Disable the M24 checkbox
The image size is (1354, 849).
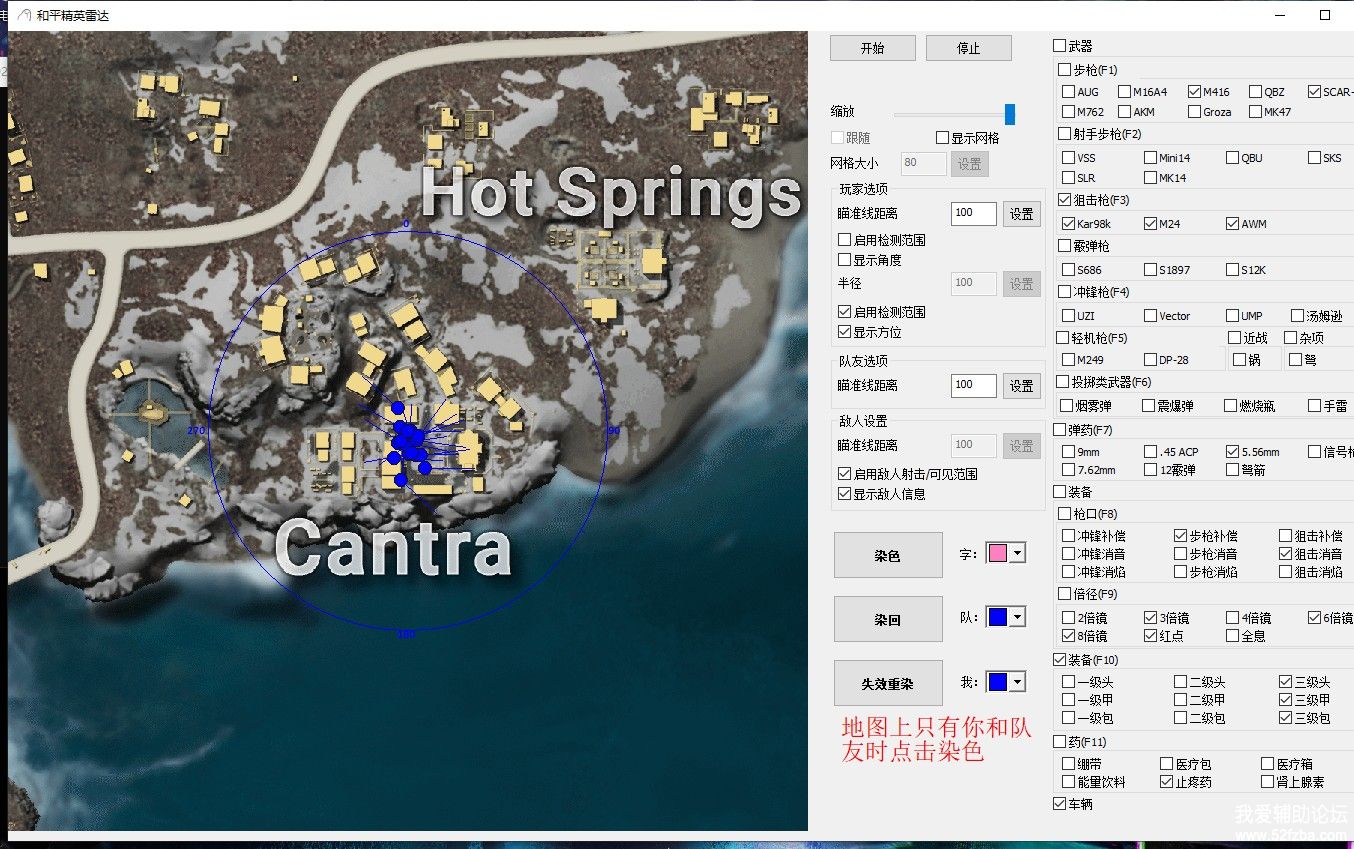(x=1150, y=224)
